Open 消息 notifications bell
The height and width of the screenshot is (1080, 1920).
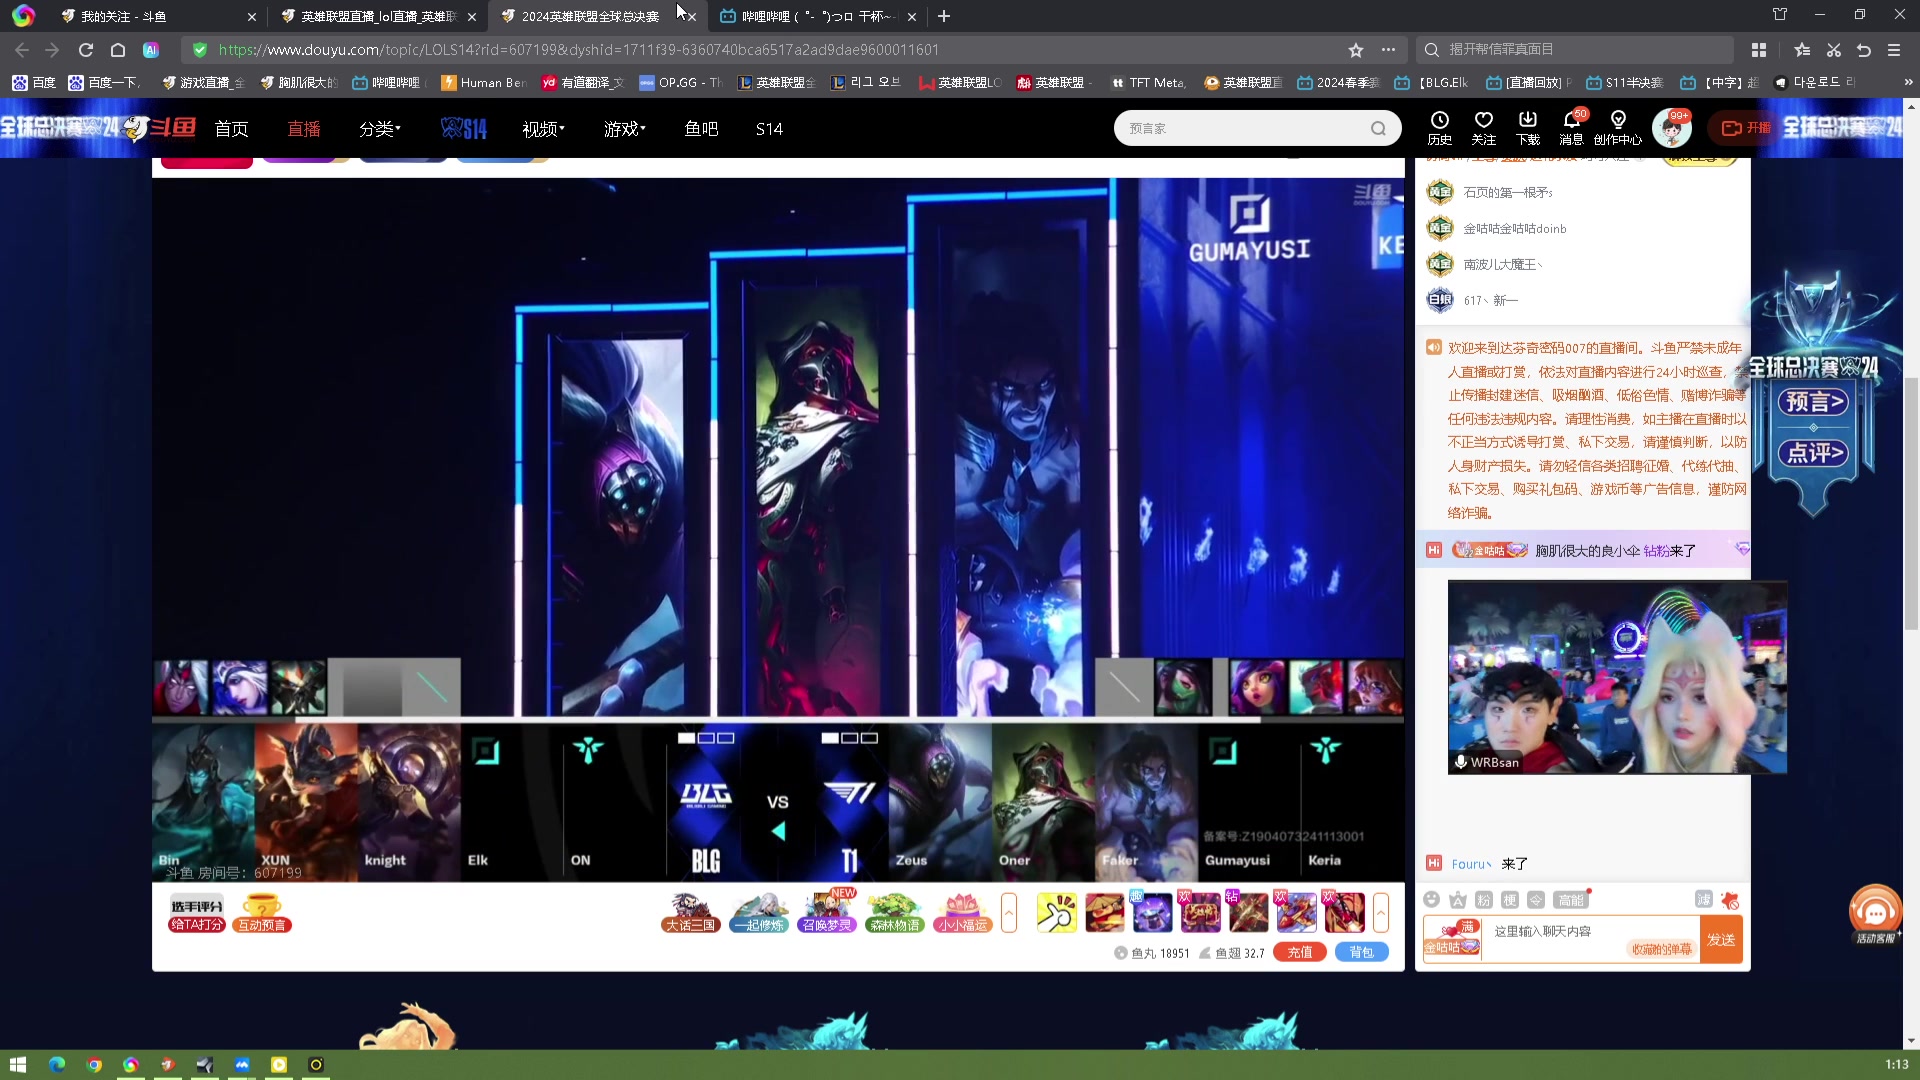[1571, 128]
